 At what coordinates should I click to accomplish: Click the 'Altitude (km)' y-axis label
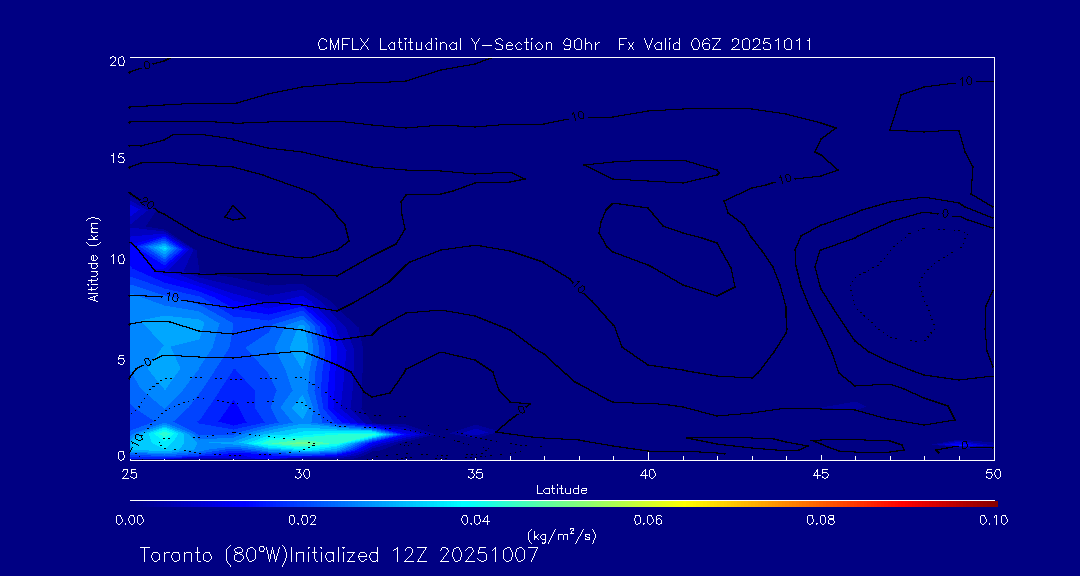click(x=93, y=258)
